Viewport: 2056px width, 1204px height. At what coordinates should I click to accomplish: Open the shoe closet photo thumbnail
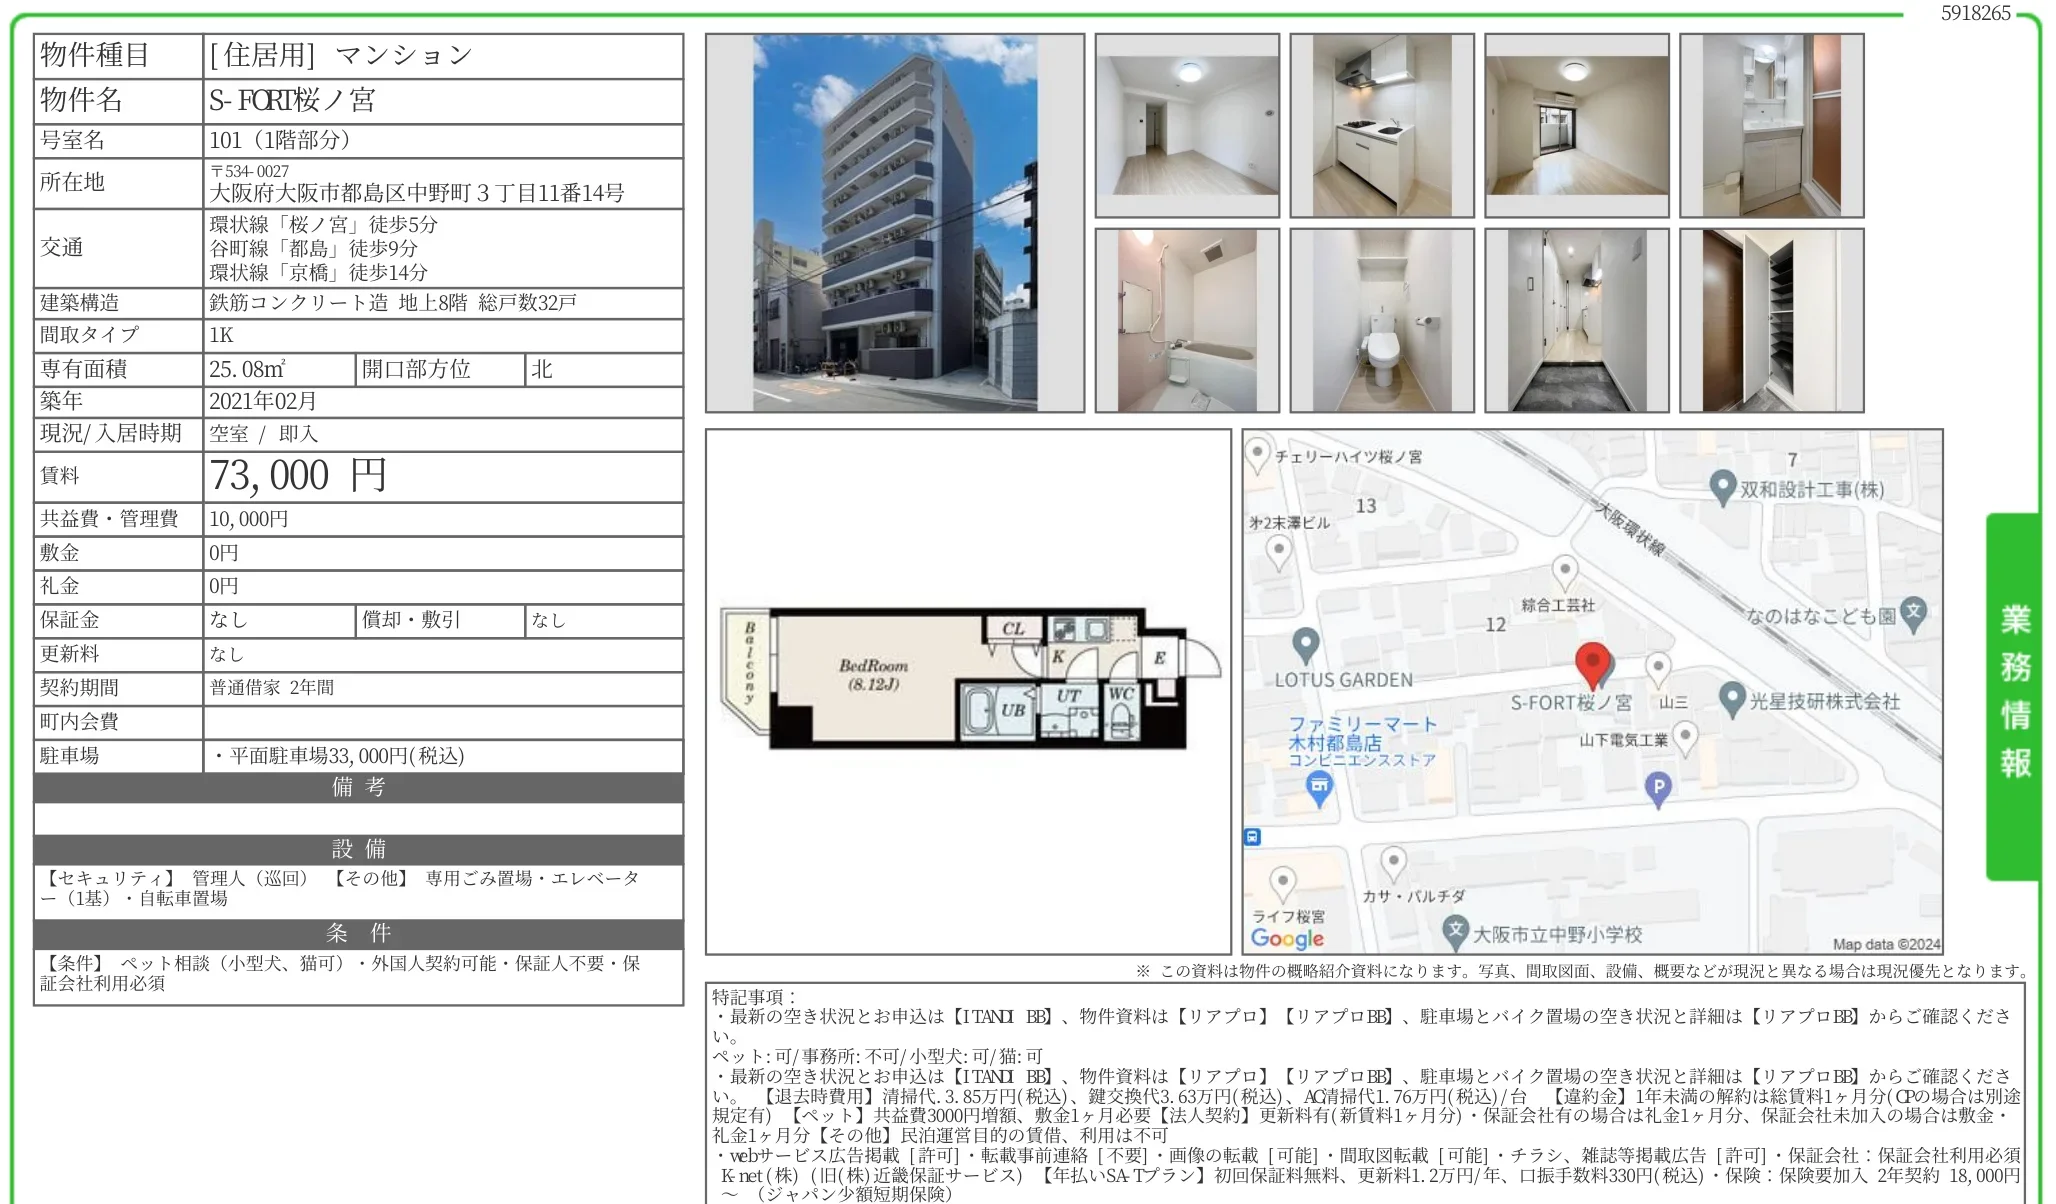click(x=1770, y=320)
